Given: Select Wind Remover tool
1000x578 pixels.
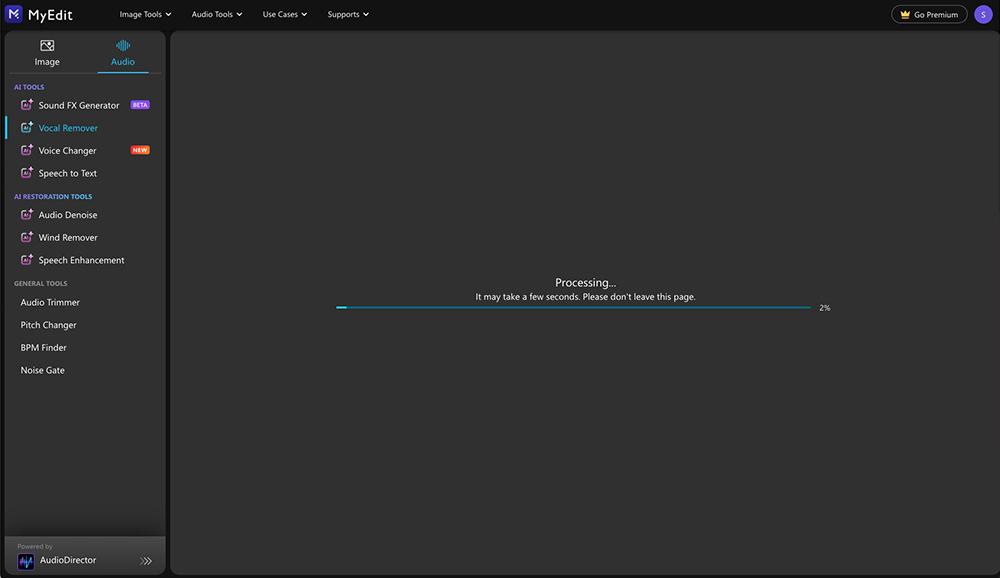Looking at the screenshot, I should (x=68, y=237).
